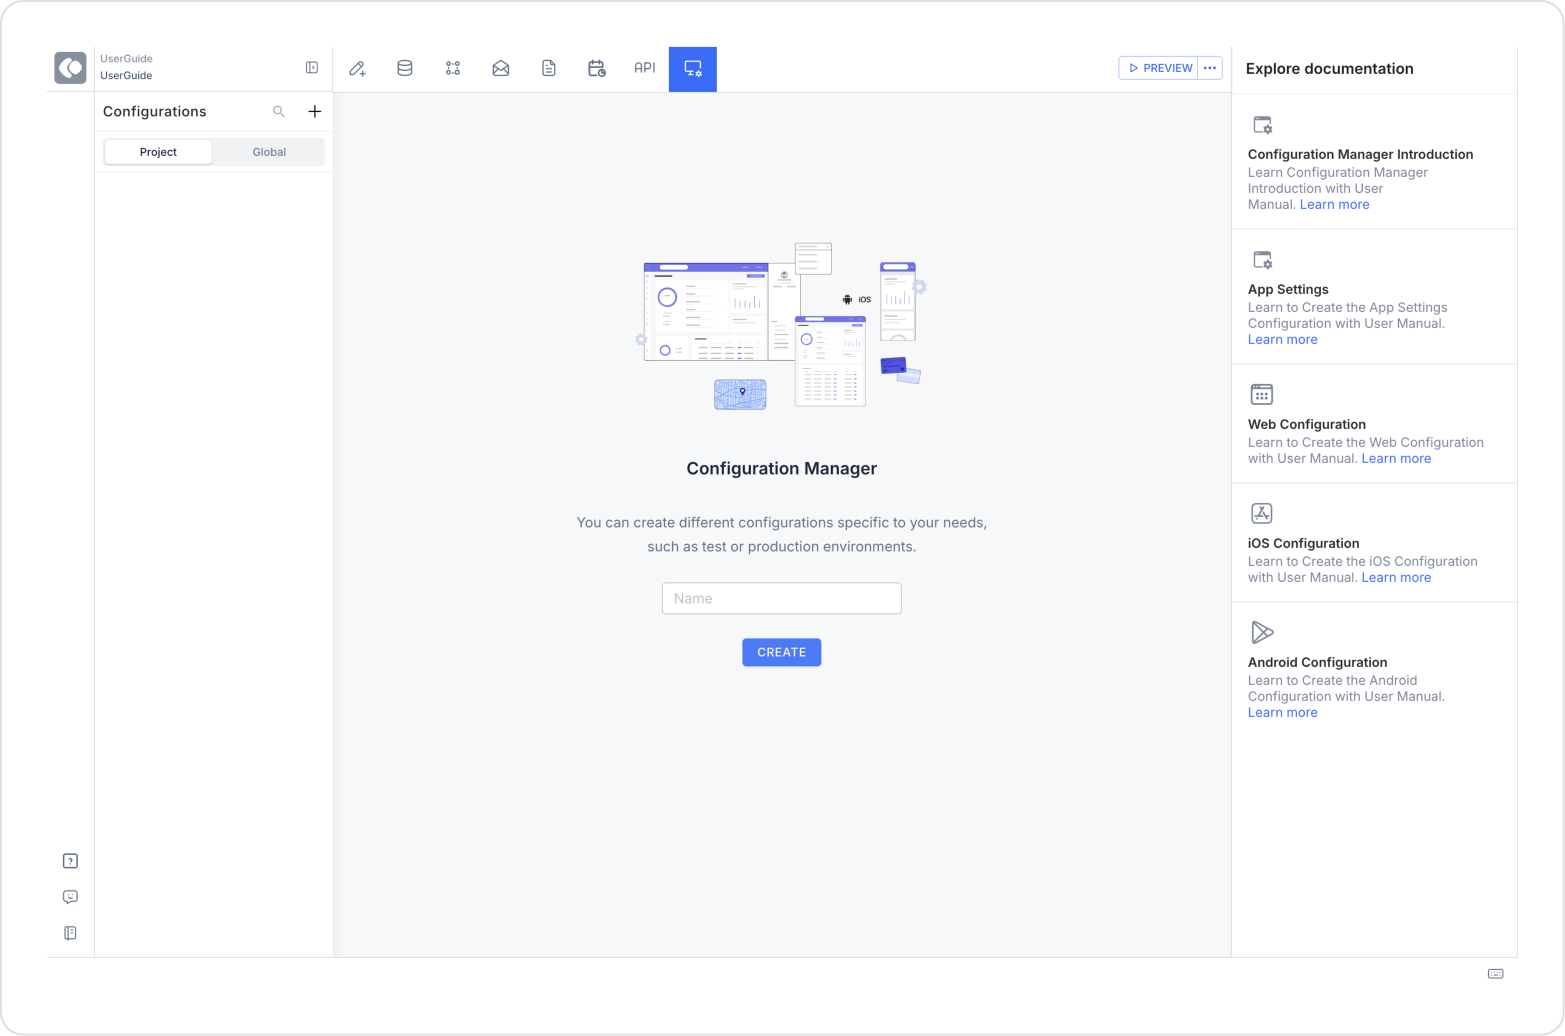Viewport: 1565px width, 1036px height.
Task: Open the workflow nodes icon
Action: coord(453,69)
